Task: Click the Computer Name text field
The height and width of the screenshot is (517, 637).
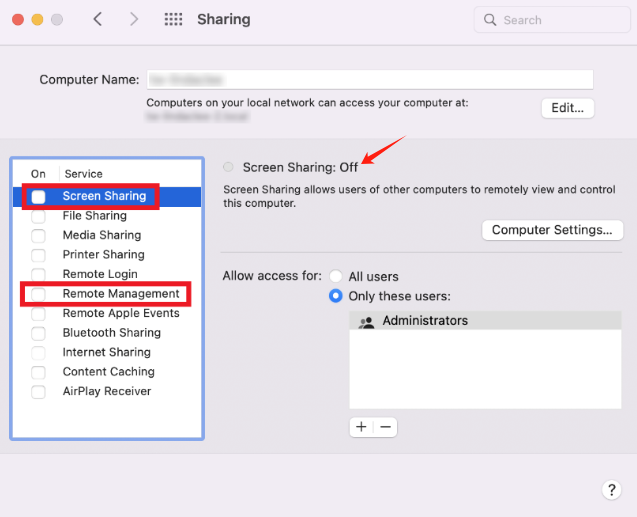Action: [x=370, y=80]
